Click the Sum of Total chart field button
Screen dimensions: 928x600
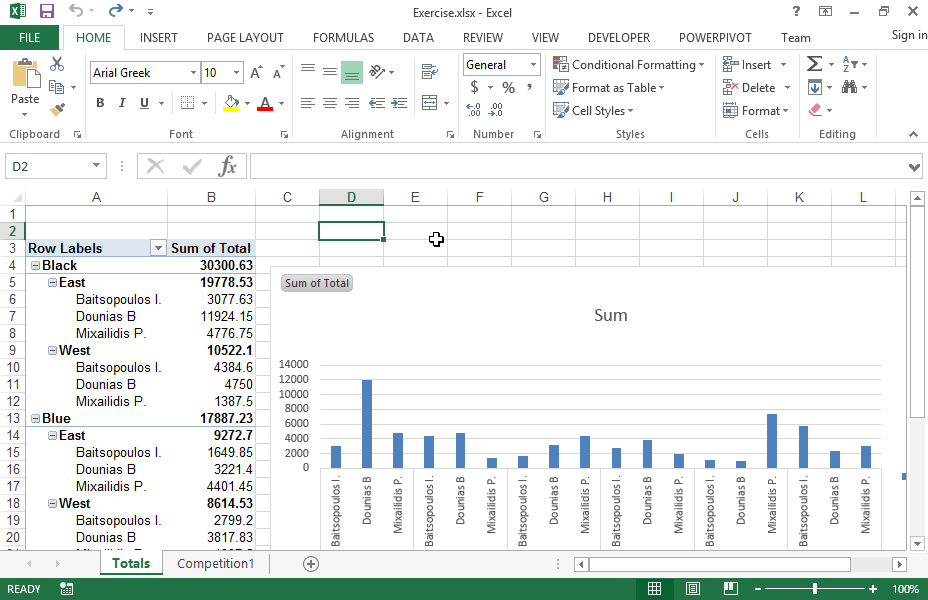coord(317,283)
